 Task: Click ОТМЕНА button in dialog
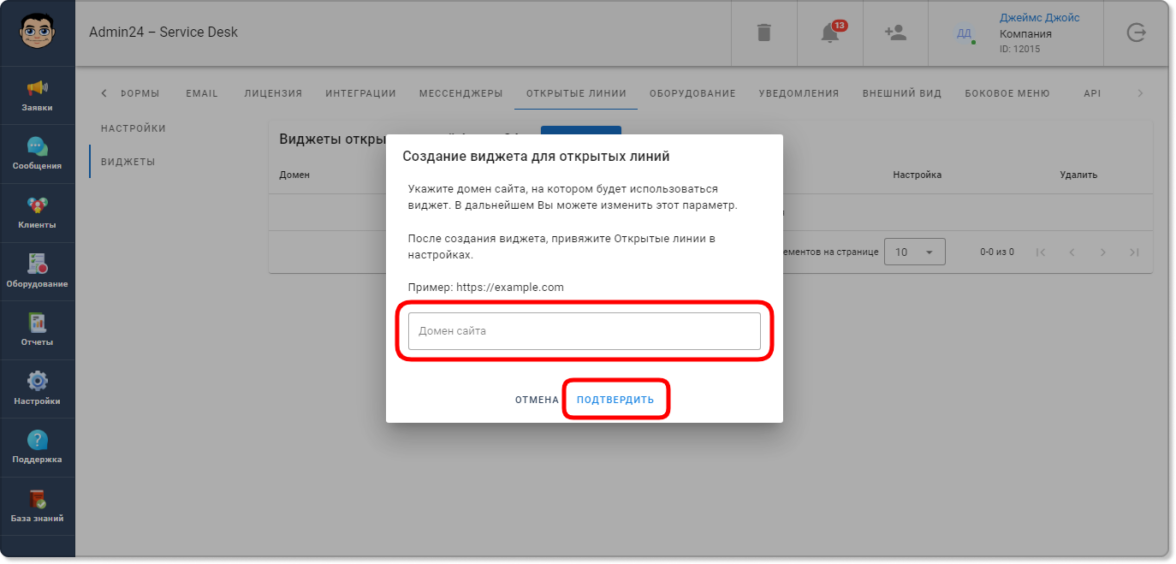tap(536, 400)
